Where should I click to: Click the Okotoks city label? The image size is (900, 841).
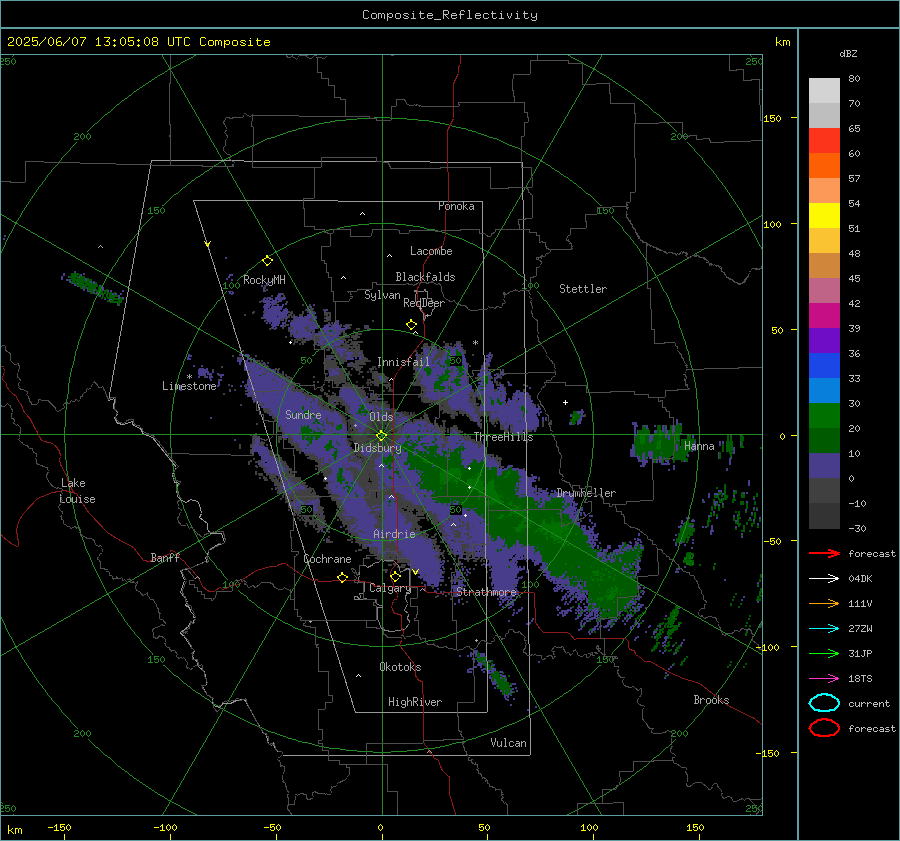coord(400,667)
